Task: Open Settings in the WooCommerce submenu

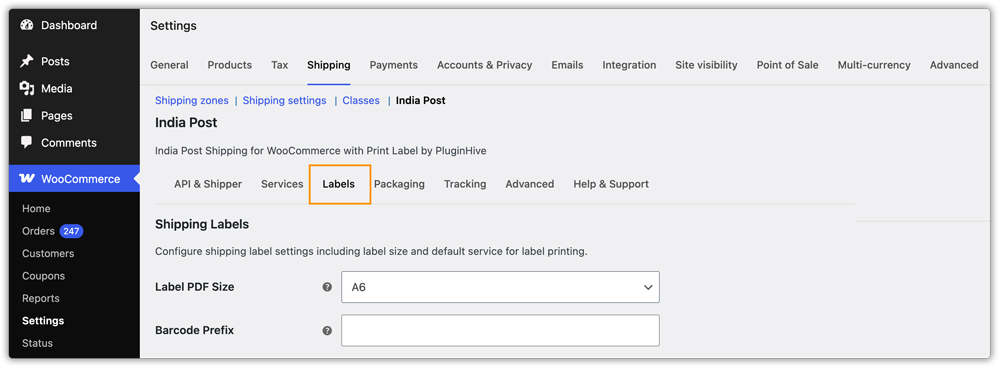Action: coord(43,321)
